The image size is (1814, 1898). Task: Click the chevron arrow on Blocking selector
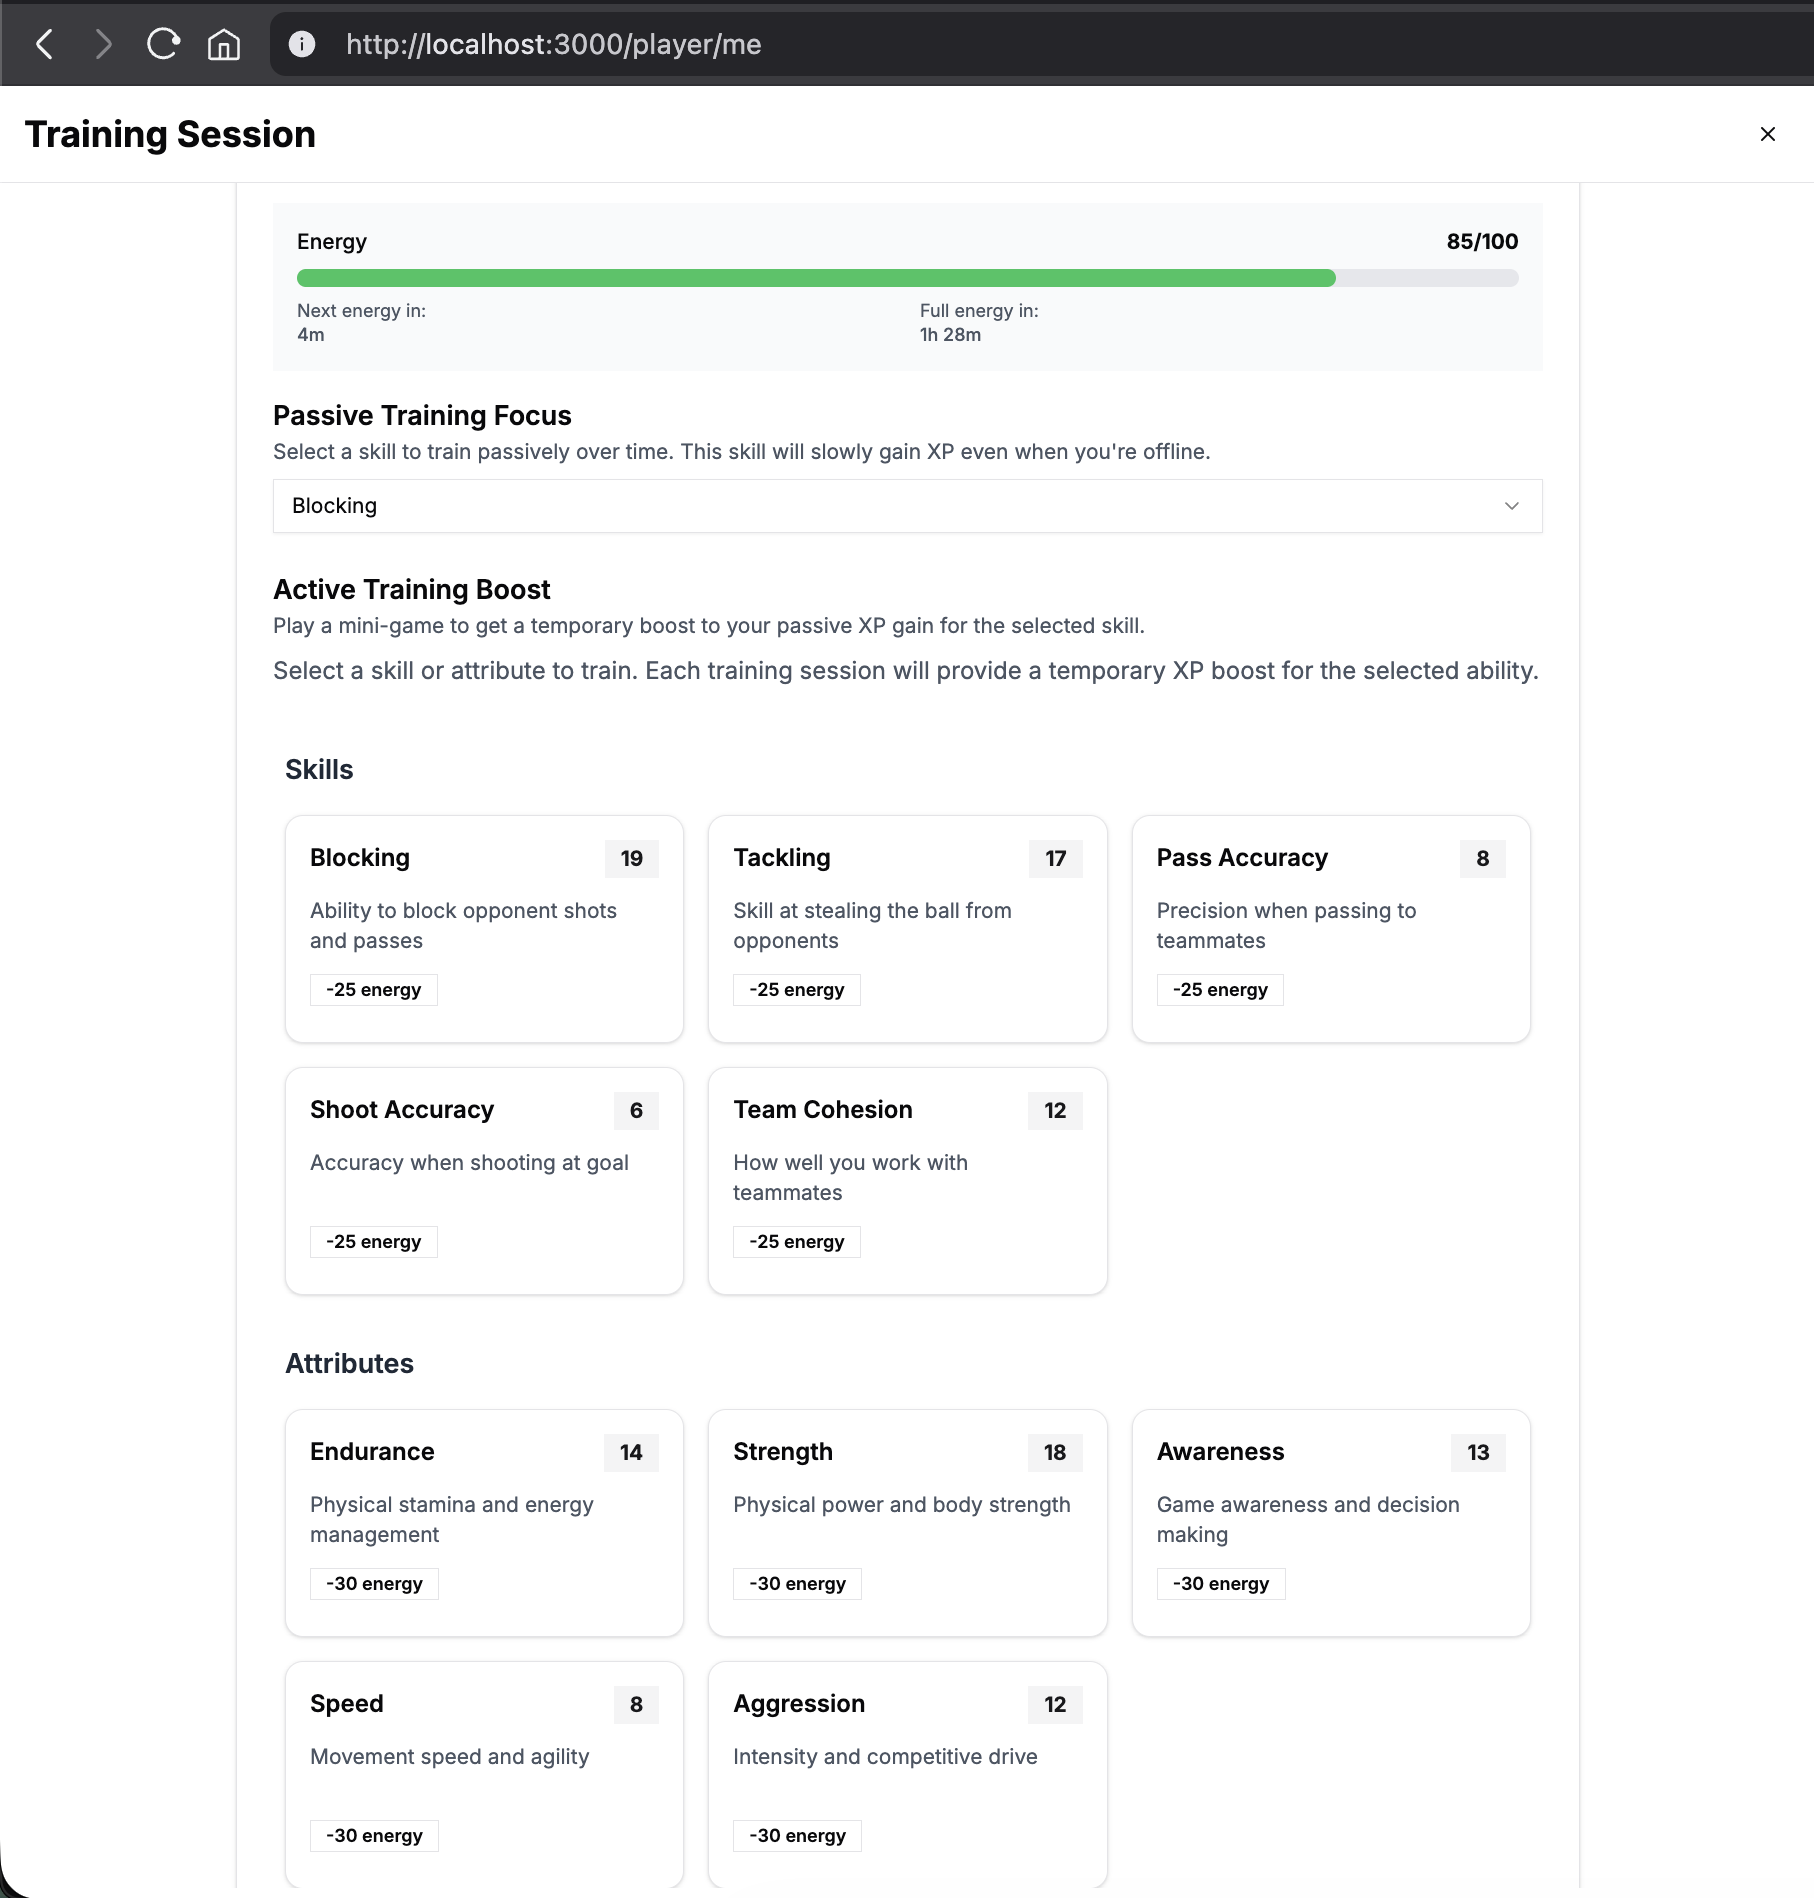point(1511,506)
